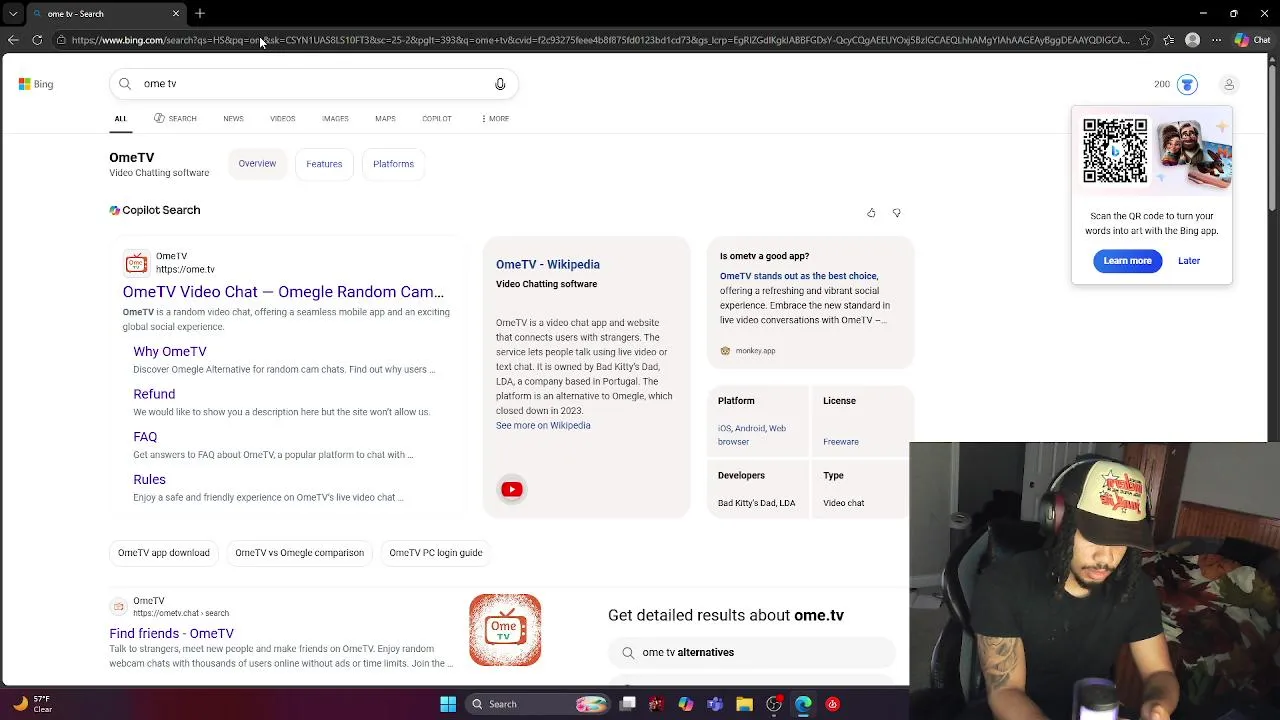Viewport: 1280px width, 720px height.
Task: Go back to the previous page
Action: pyautogui.click(x=13, y=40)
